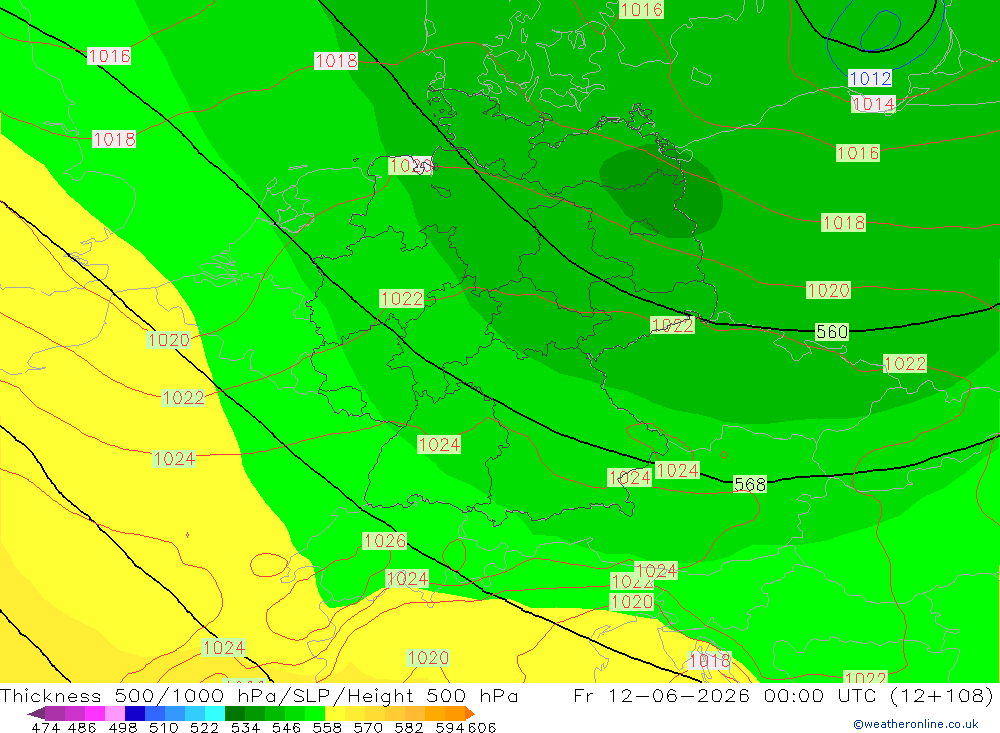This screenshot has width=1000, height=733.
Task: Select the 568 height contour label
Action: point(750,484)
